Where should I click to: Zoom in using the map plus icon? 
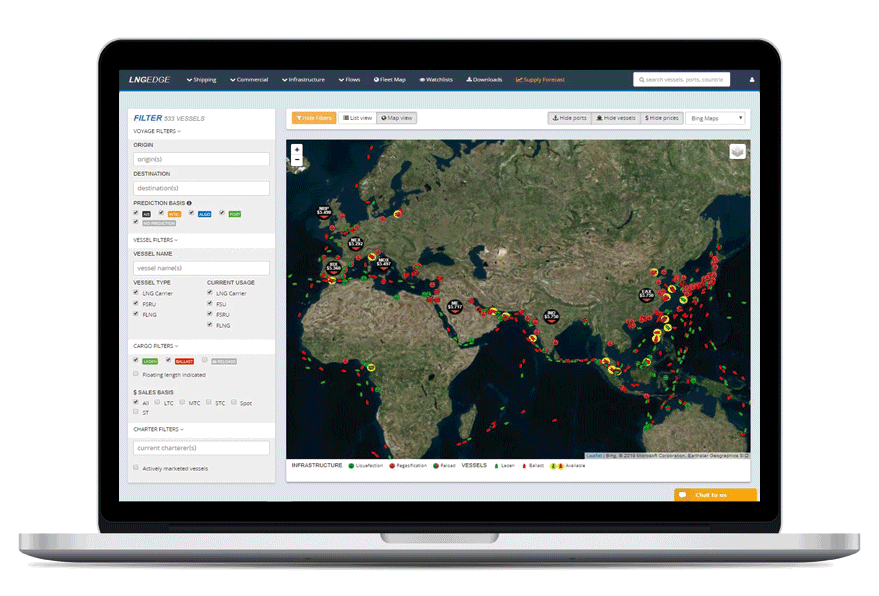[295, 149]
